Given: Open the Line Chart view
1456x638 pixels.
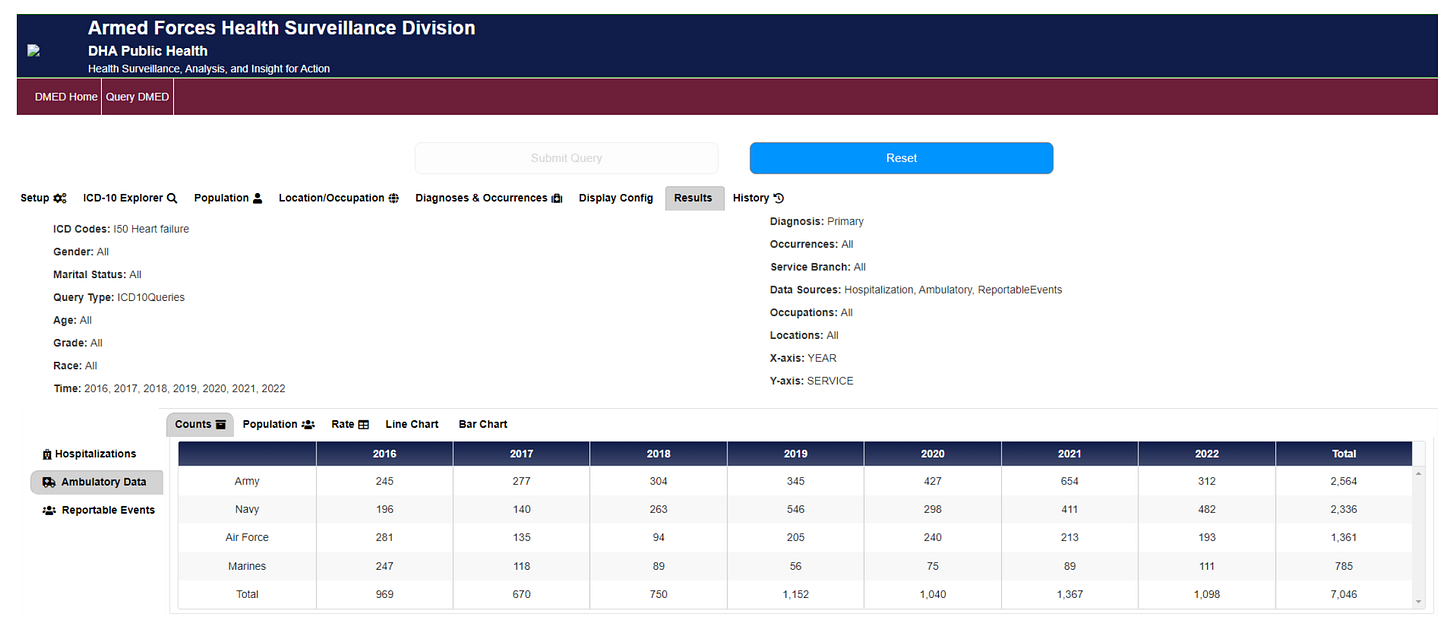Looking at the screenshot, I should click(x=412, y=424).
